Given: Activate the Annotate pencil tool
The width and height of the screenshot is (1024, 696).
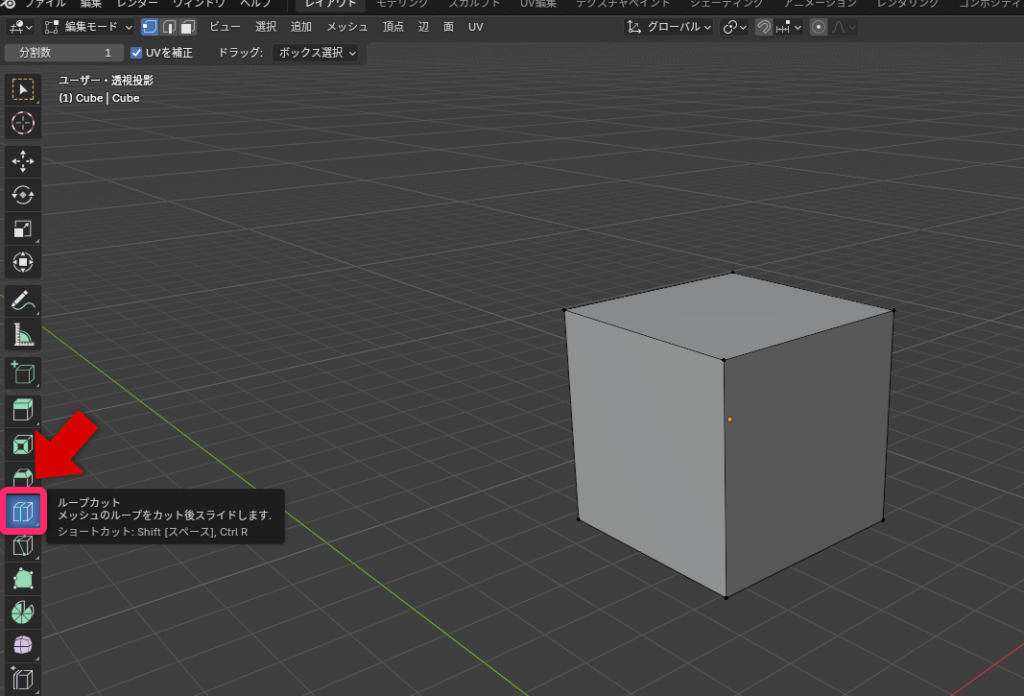Looking at the screenshot, I should click(x=23, y=300).
